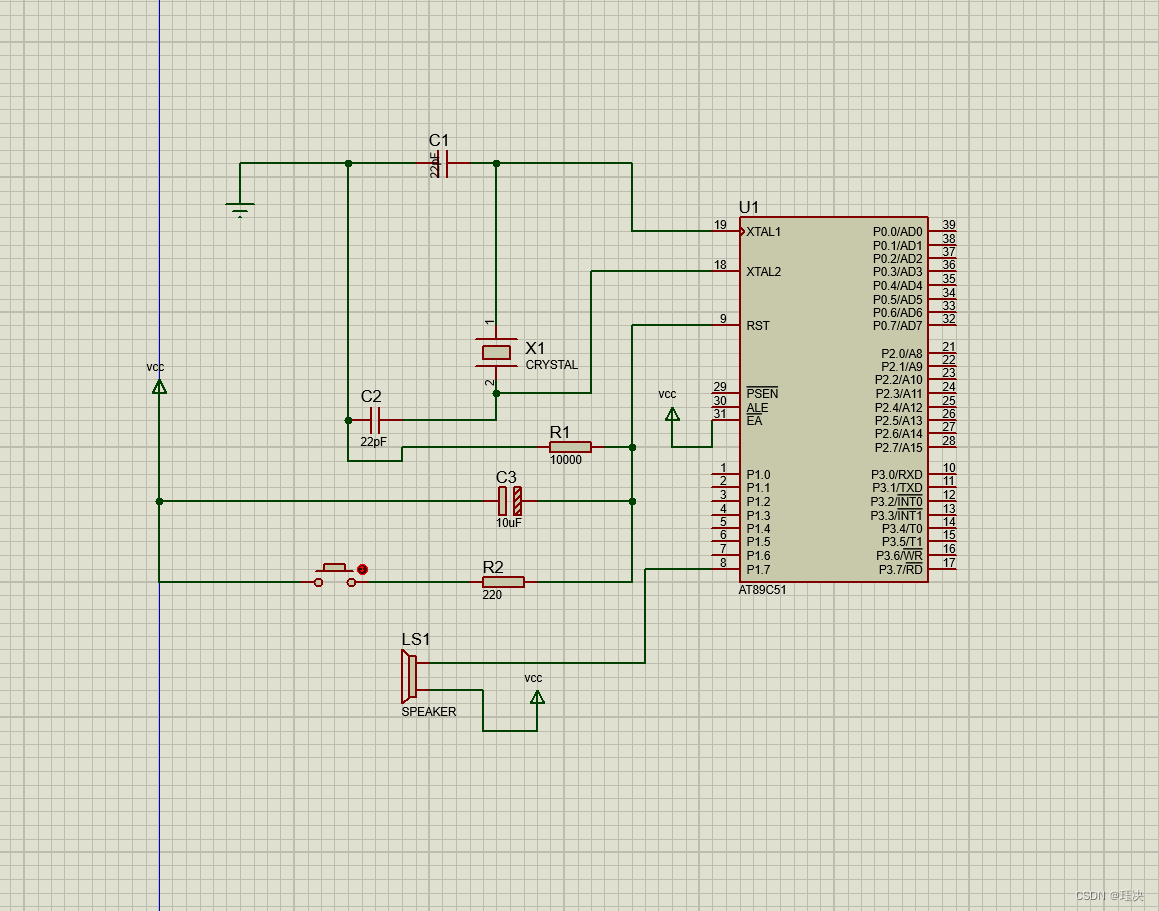Click the C1 reference label

[439, 140]
